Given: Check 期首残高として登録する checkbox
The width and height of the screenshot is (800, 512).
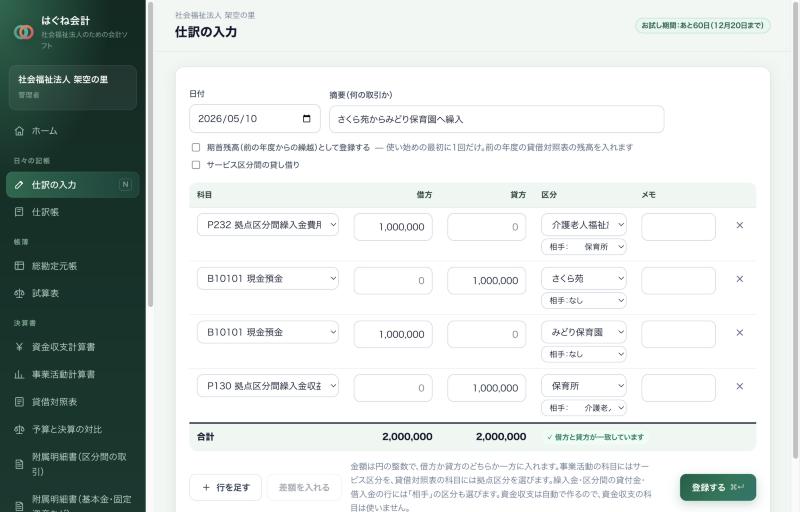Looking at the screenshot, I should click(195, 147).
